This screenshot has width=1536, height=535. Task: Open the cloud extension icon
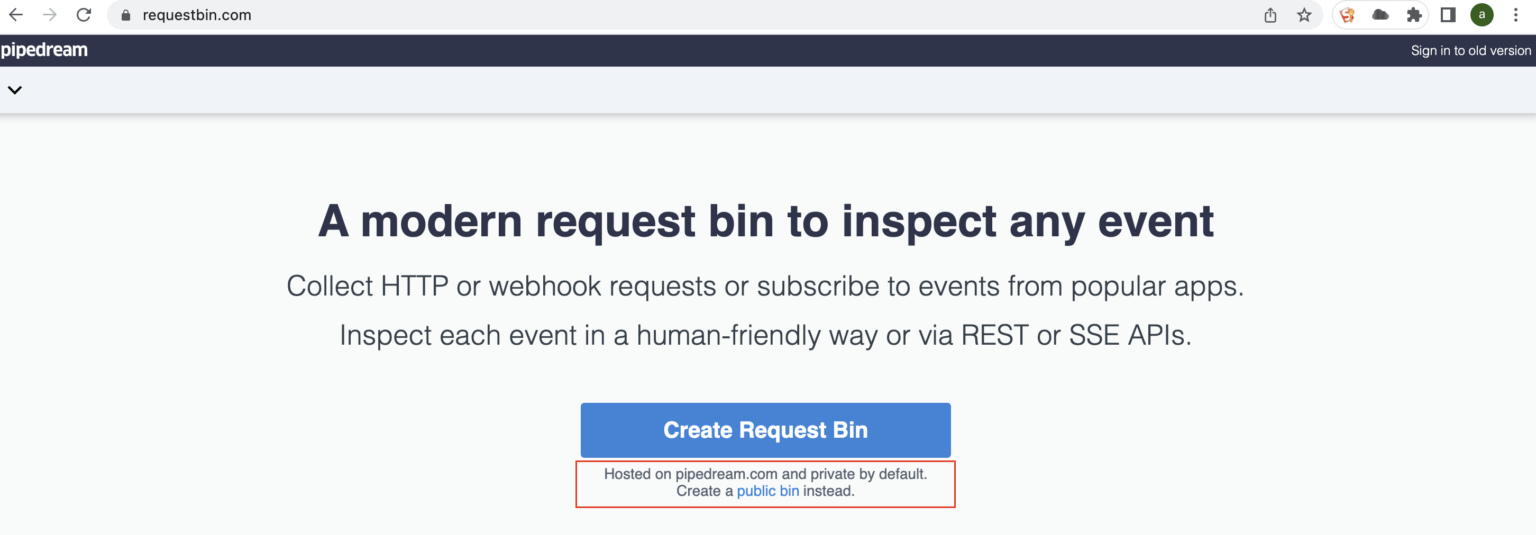pyautogui.click(x=1380, y=15)
